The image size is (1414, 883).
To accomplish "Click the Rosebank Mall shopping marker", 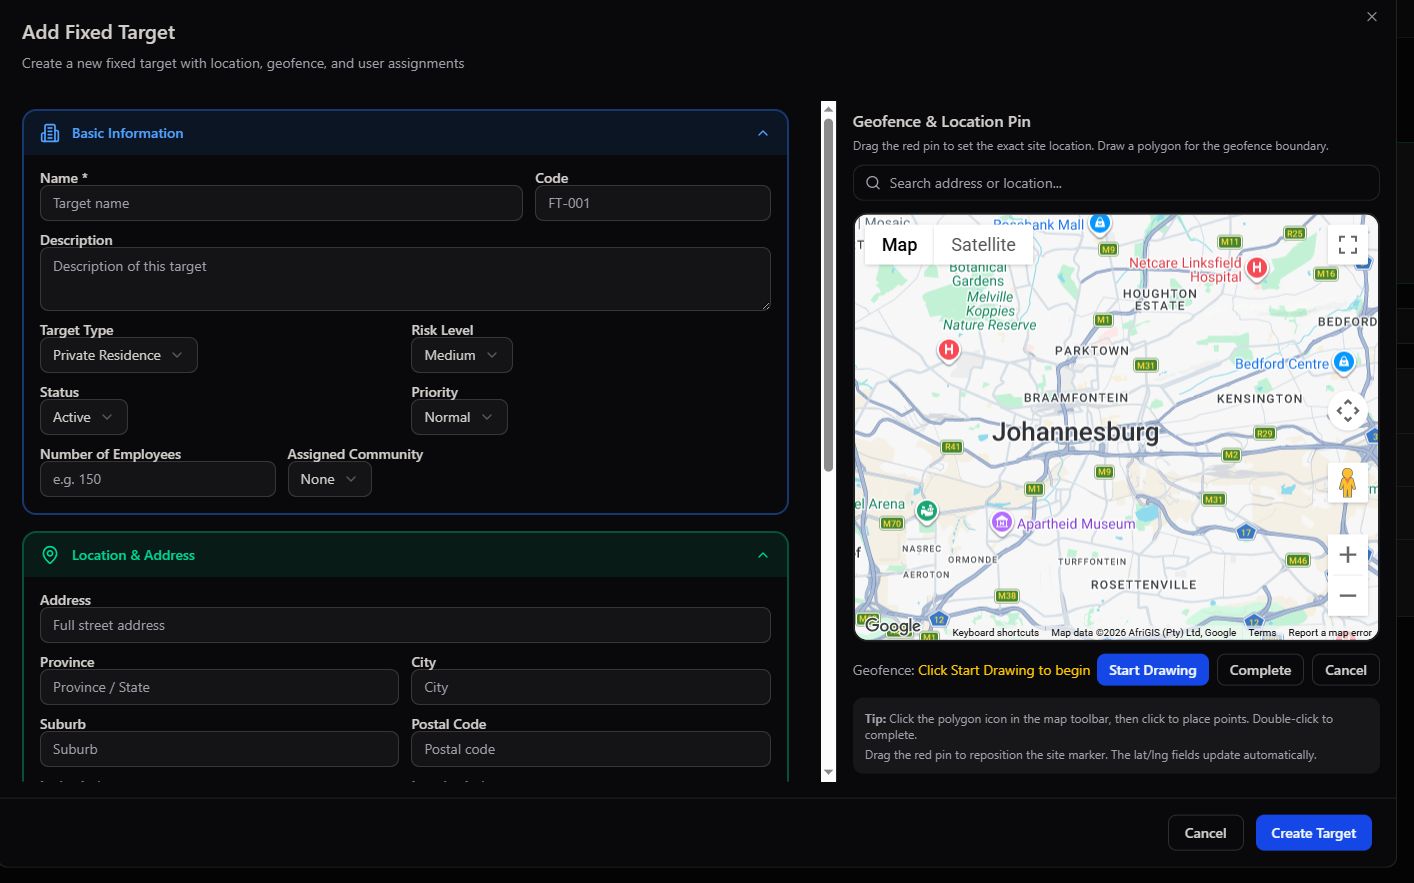I will point(1100,223).
